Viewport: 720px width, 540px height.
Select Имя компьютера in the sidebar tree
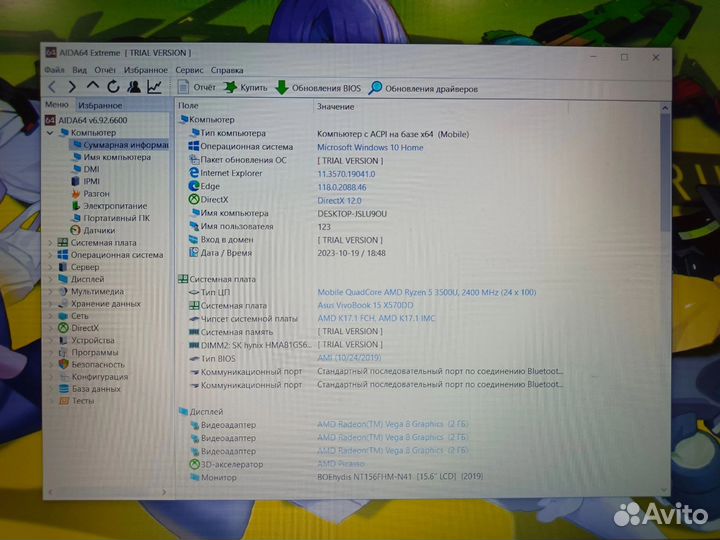pyautogui.click(x=112, y=157)
